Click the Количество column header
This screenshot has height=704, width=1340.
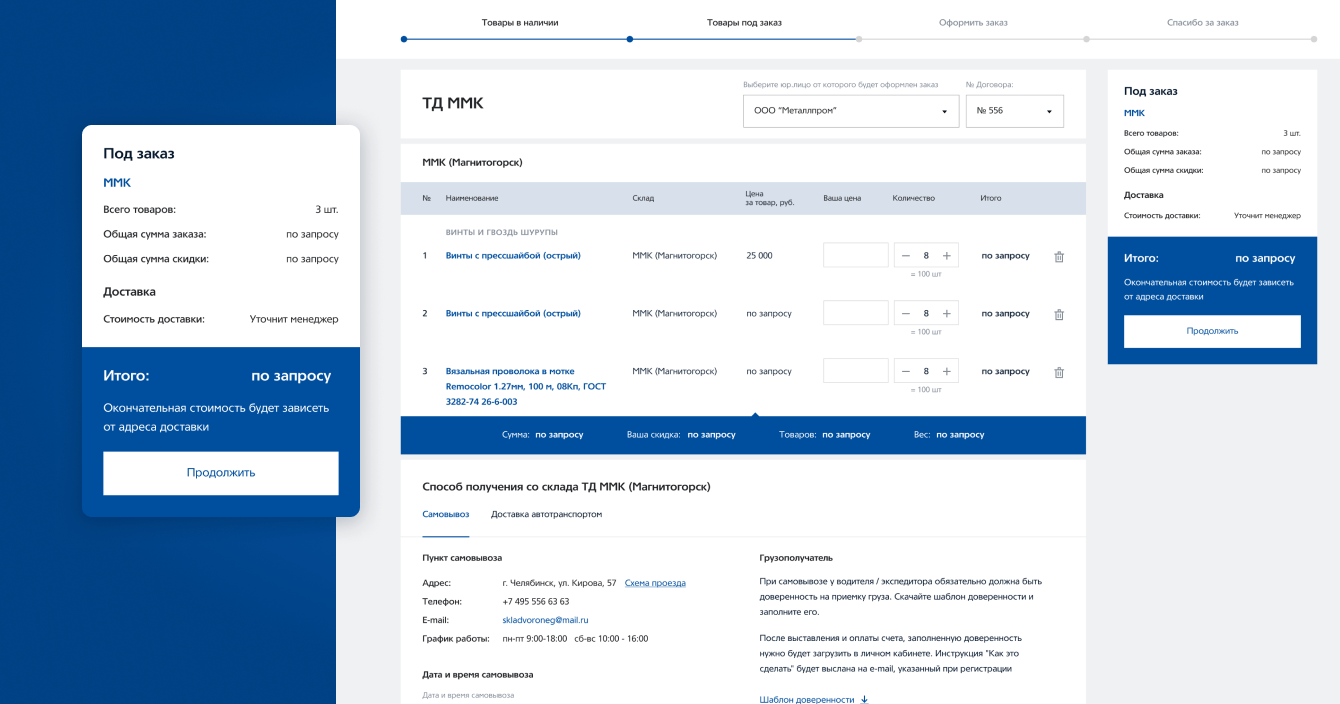(914, 198)
